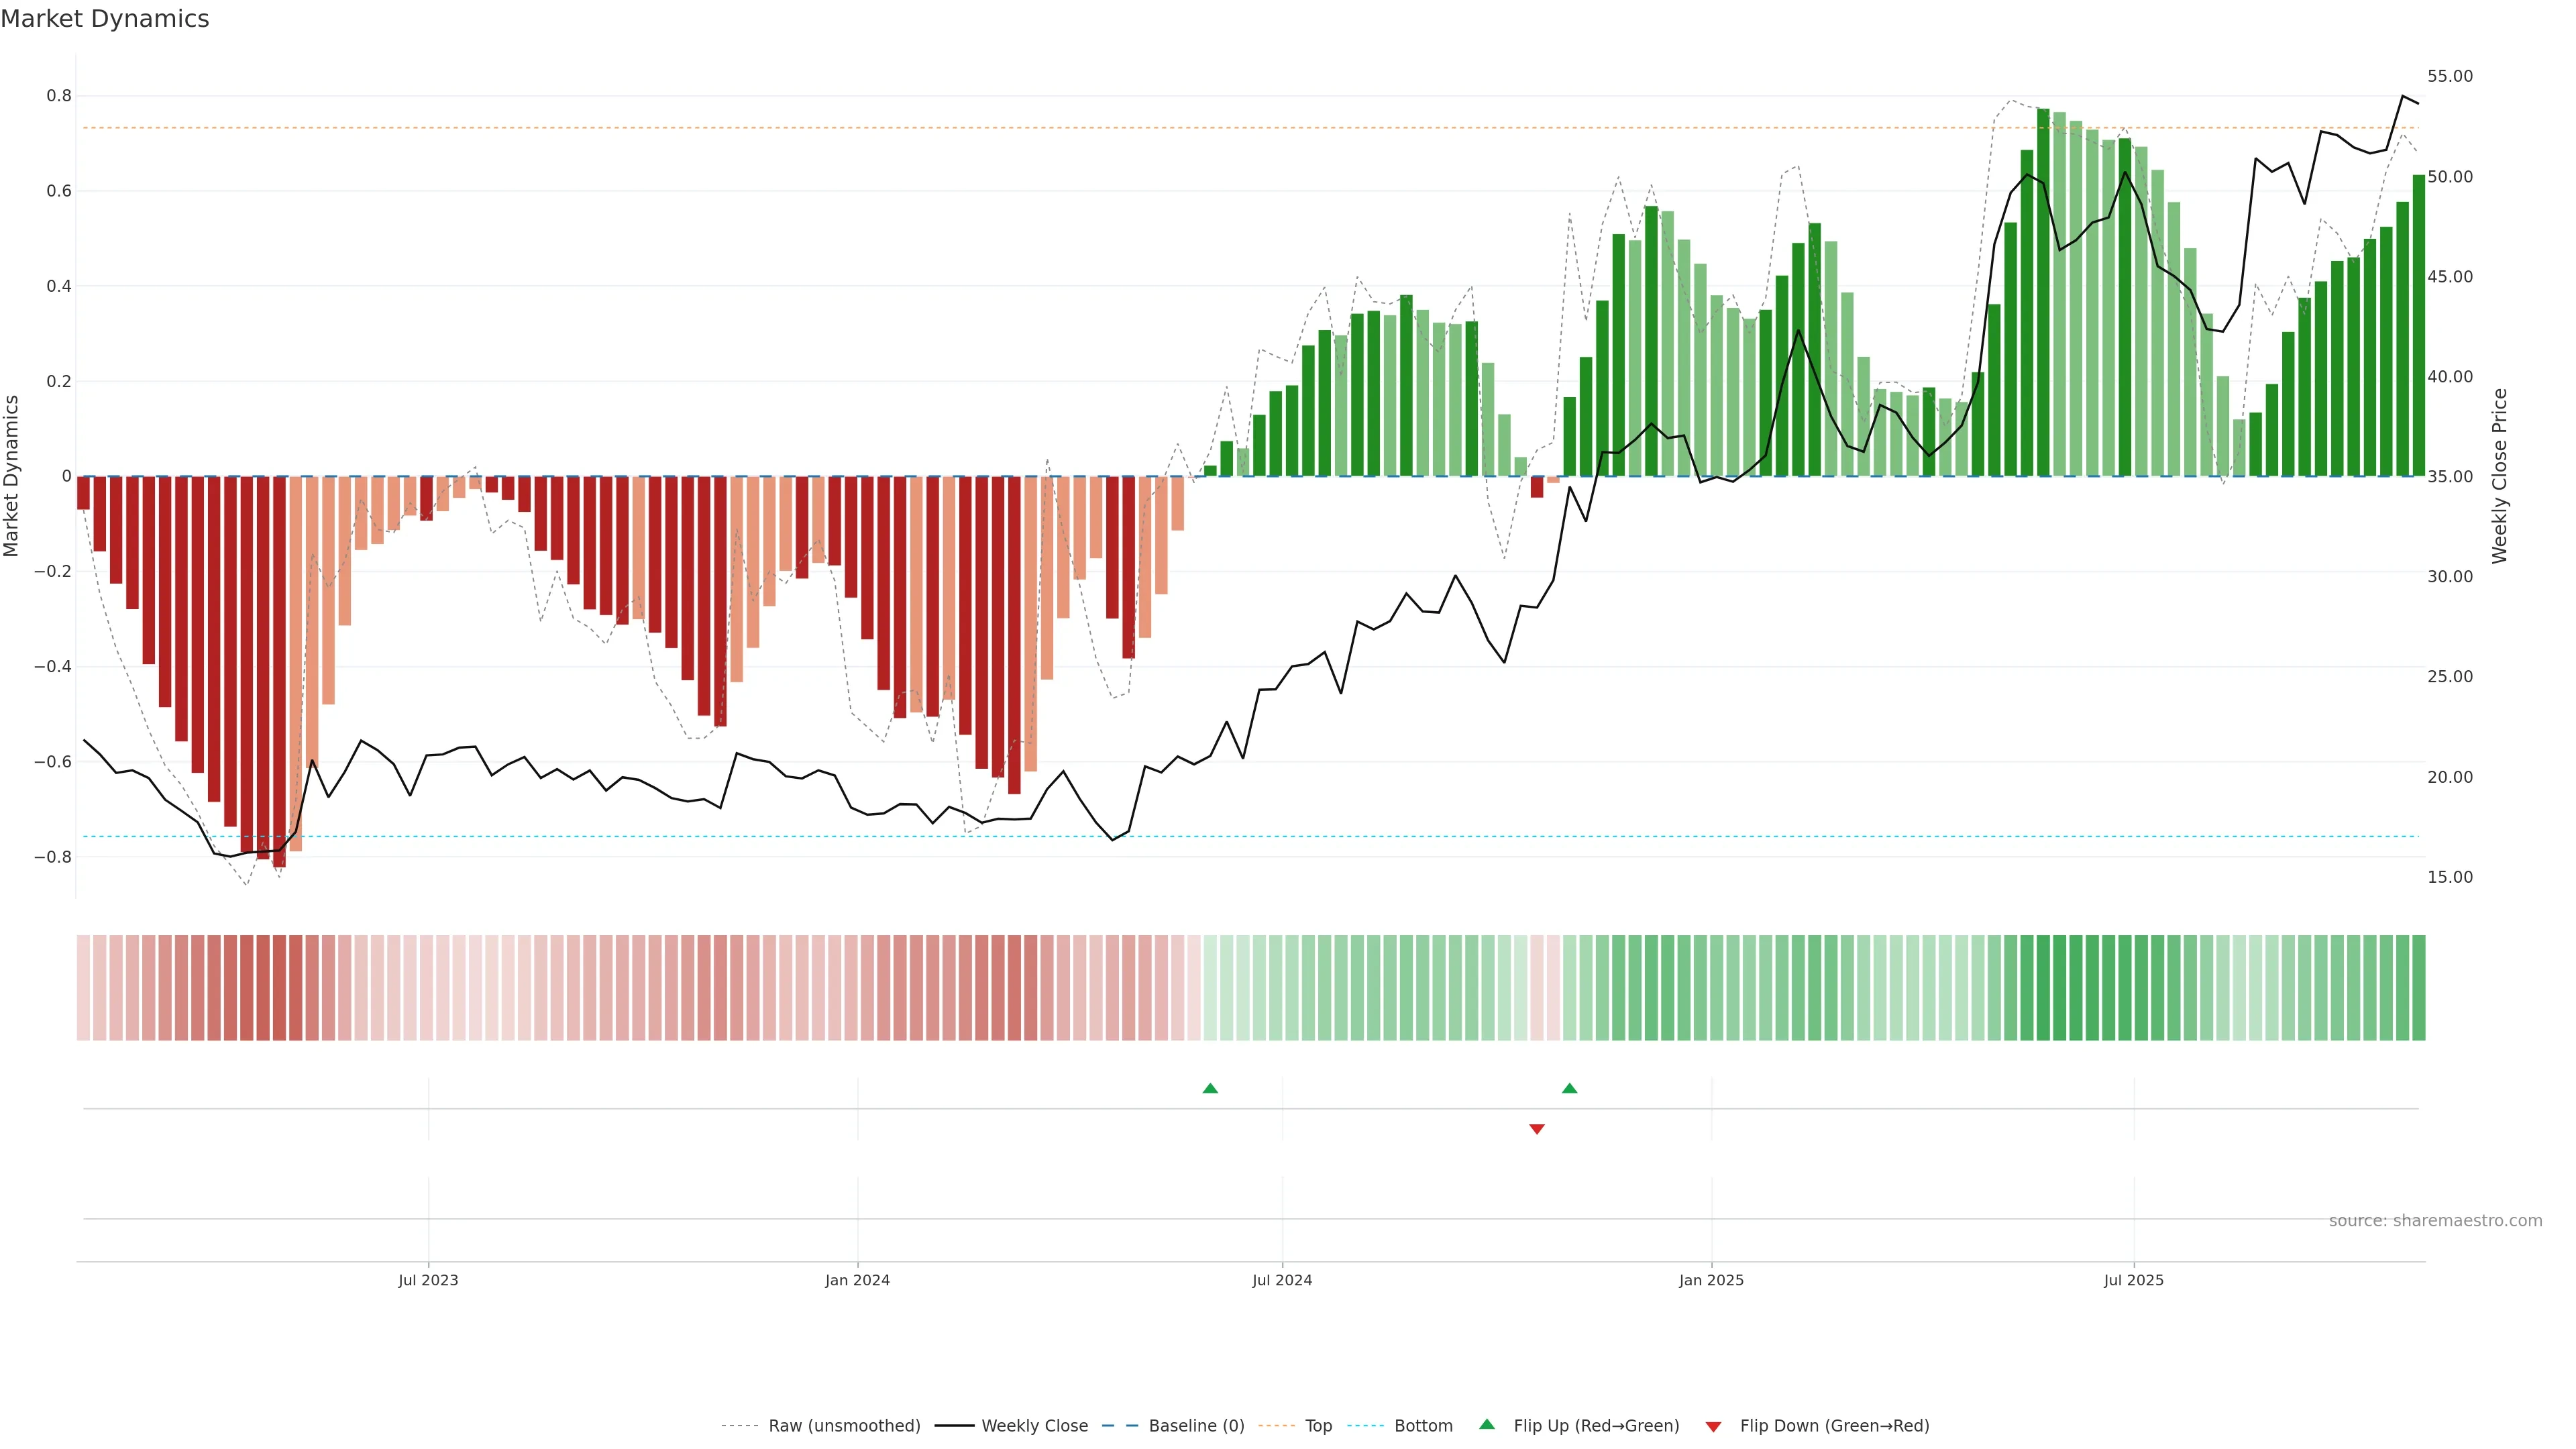The image size is (2576, 1449).
Task: Click the Market Dynamics y-axis title
Action: [12, 476]
